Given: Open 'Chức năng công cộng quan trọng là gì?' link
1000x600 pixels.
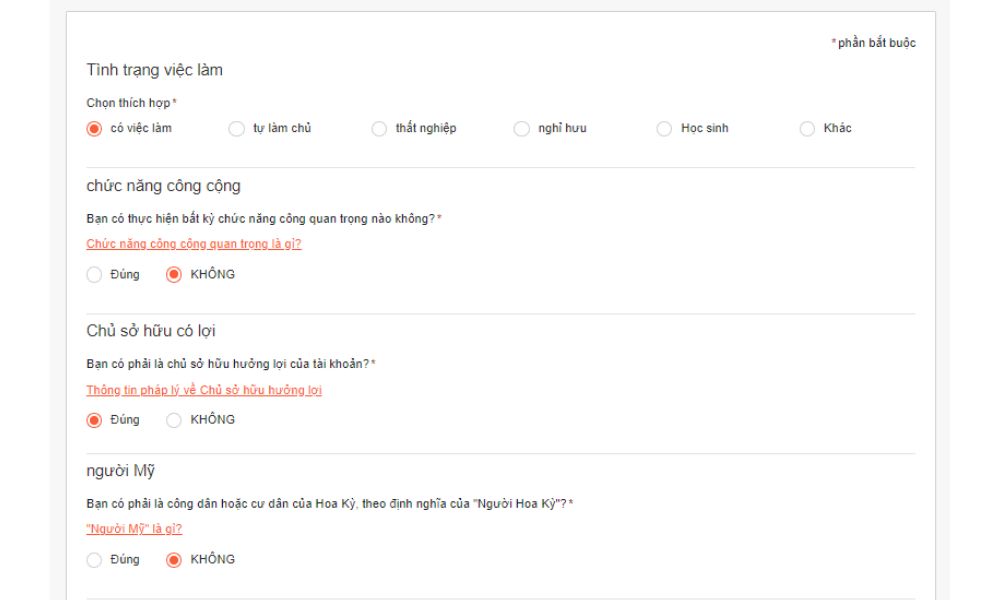Looking at the screenshot, I should [194, 244].
